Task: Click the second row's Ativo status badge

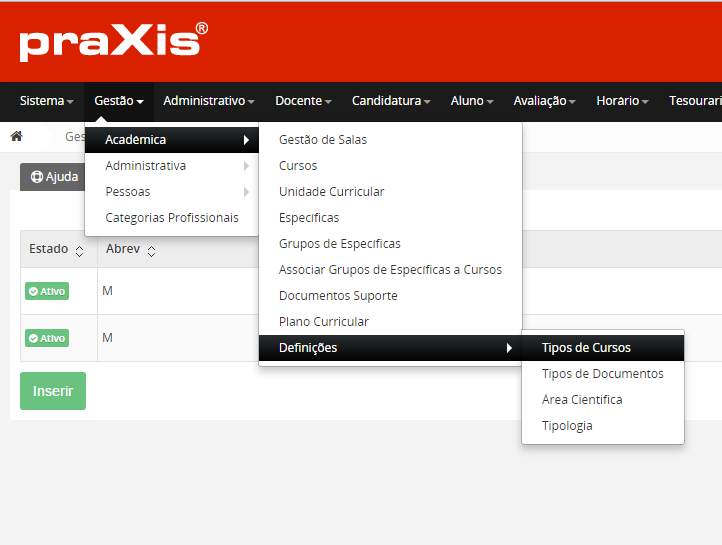Action: click(x=47, y=338)
